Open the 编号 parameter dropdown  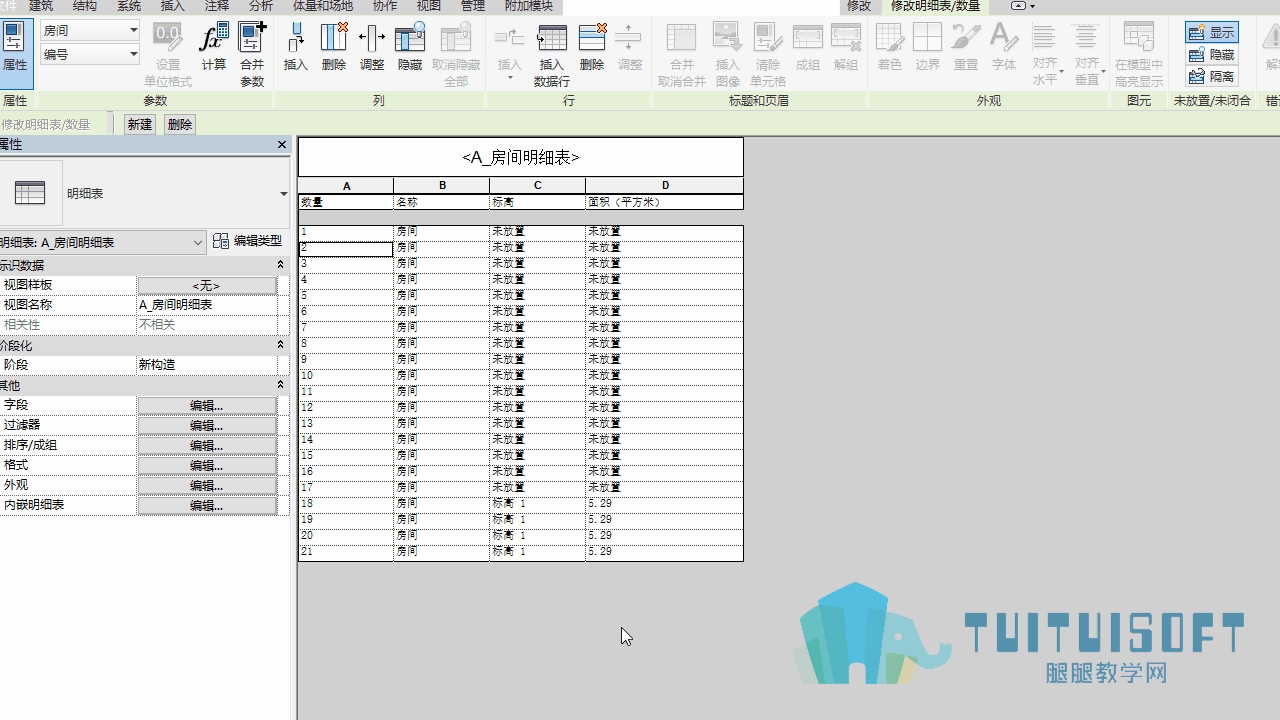point(90,55)
